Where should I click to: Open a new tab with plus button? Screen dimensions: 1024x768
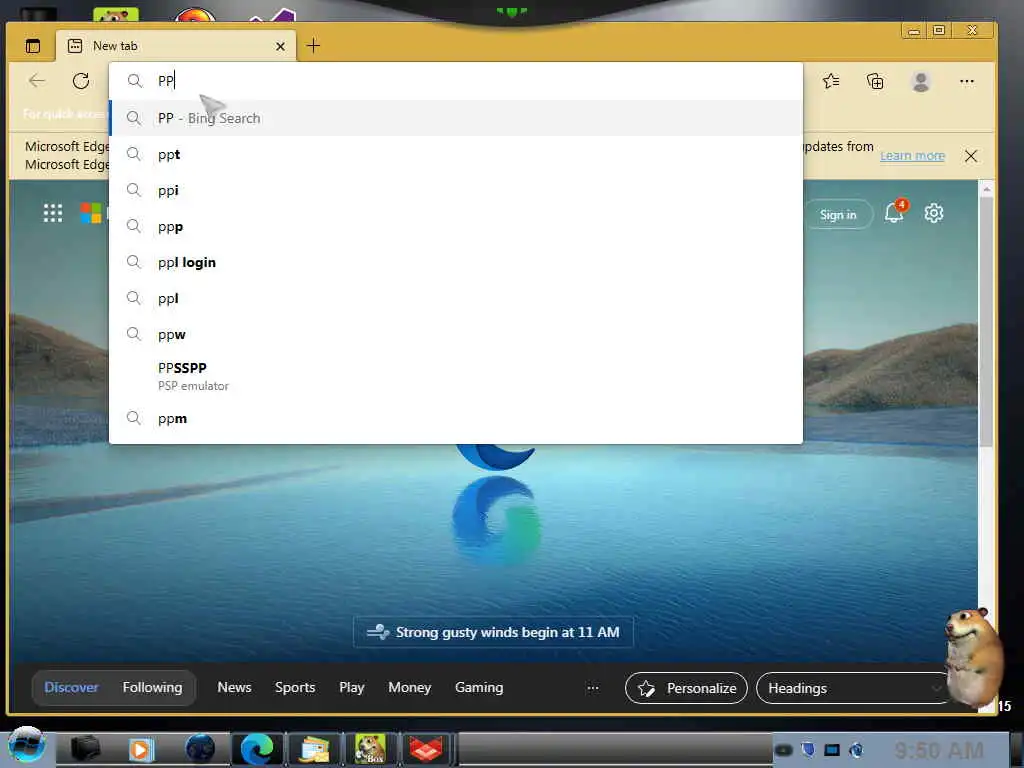tap(313, 46)
